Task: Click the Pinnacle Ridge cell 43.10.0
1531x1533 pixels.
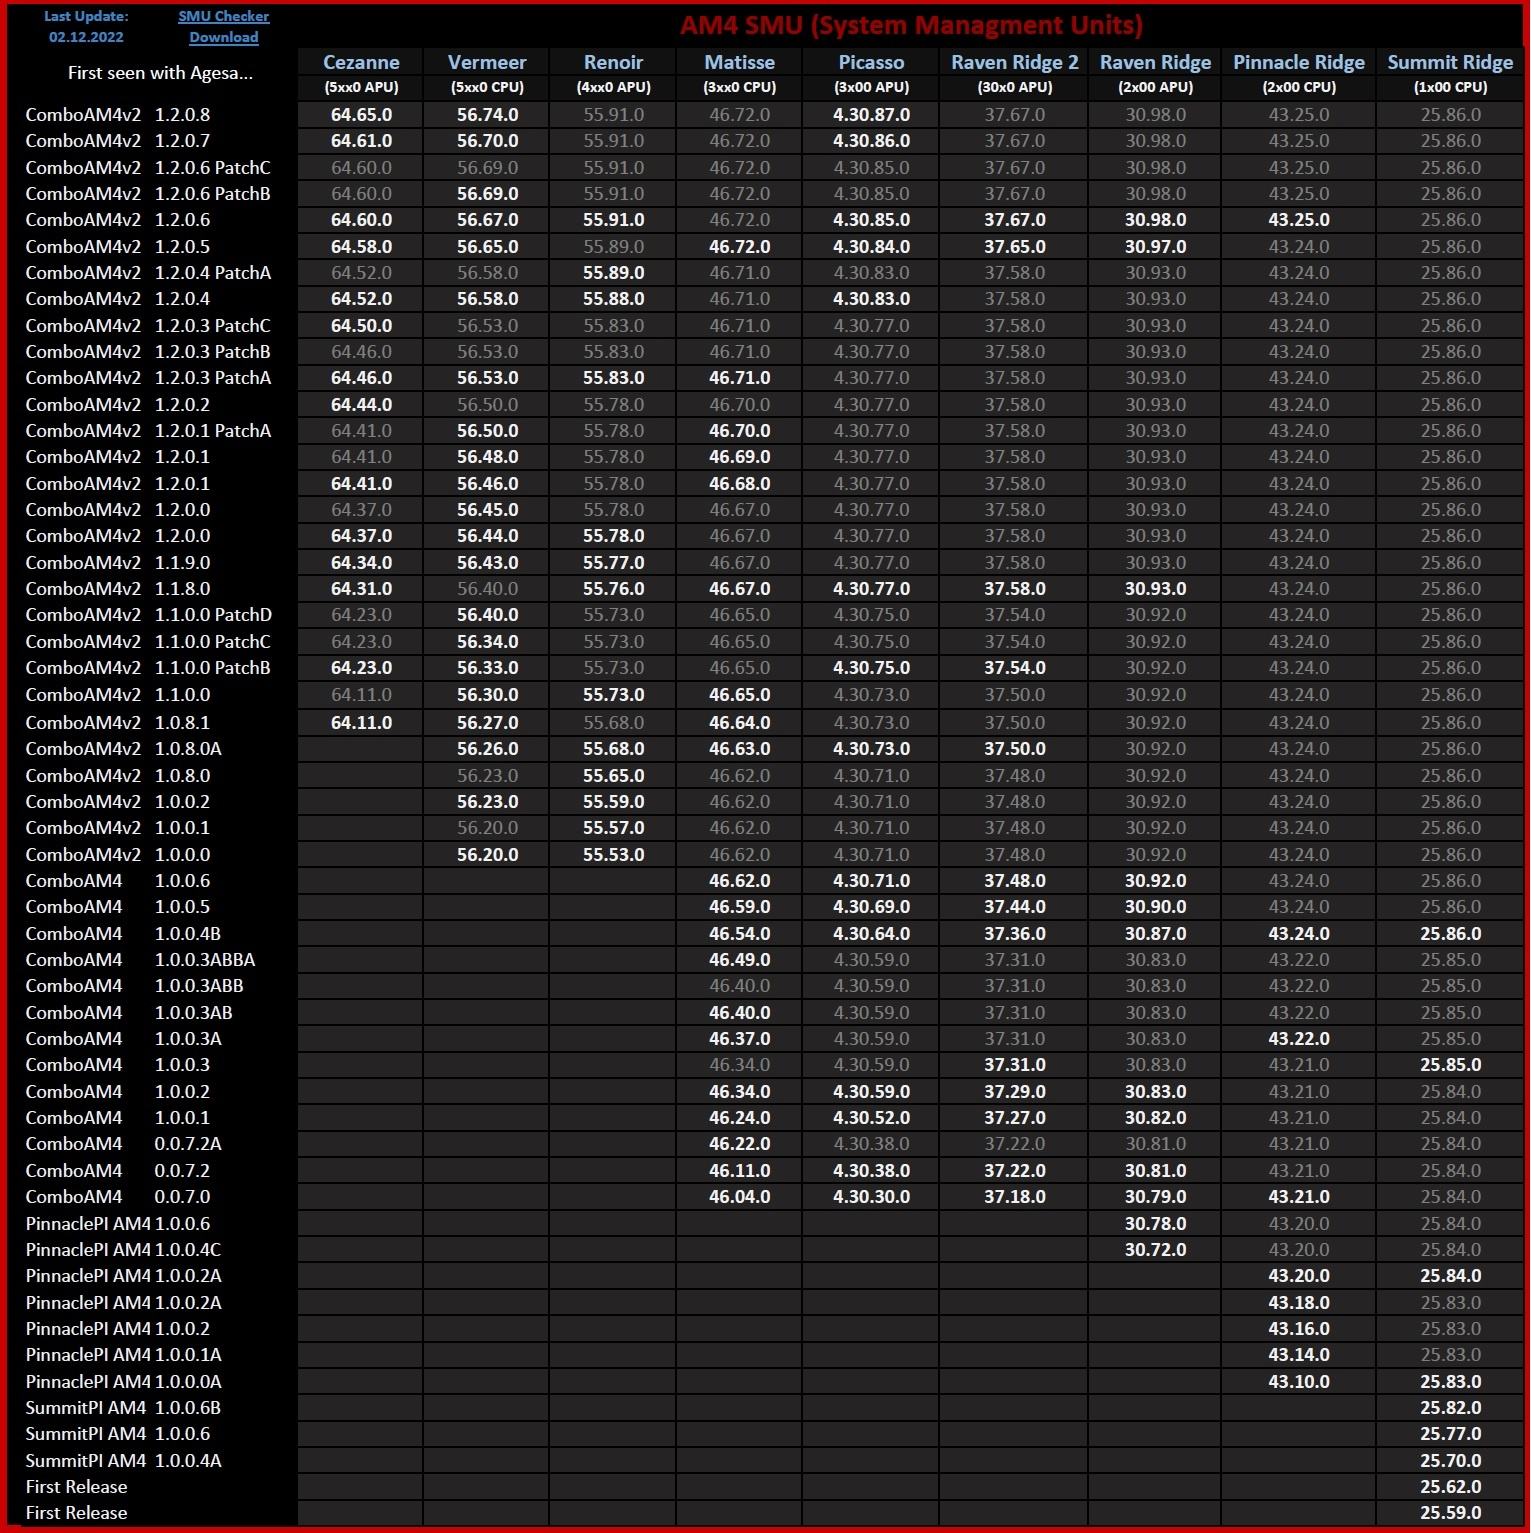Action: (x=1299, y=1381)
